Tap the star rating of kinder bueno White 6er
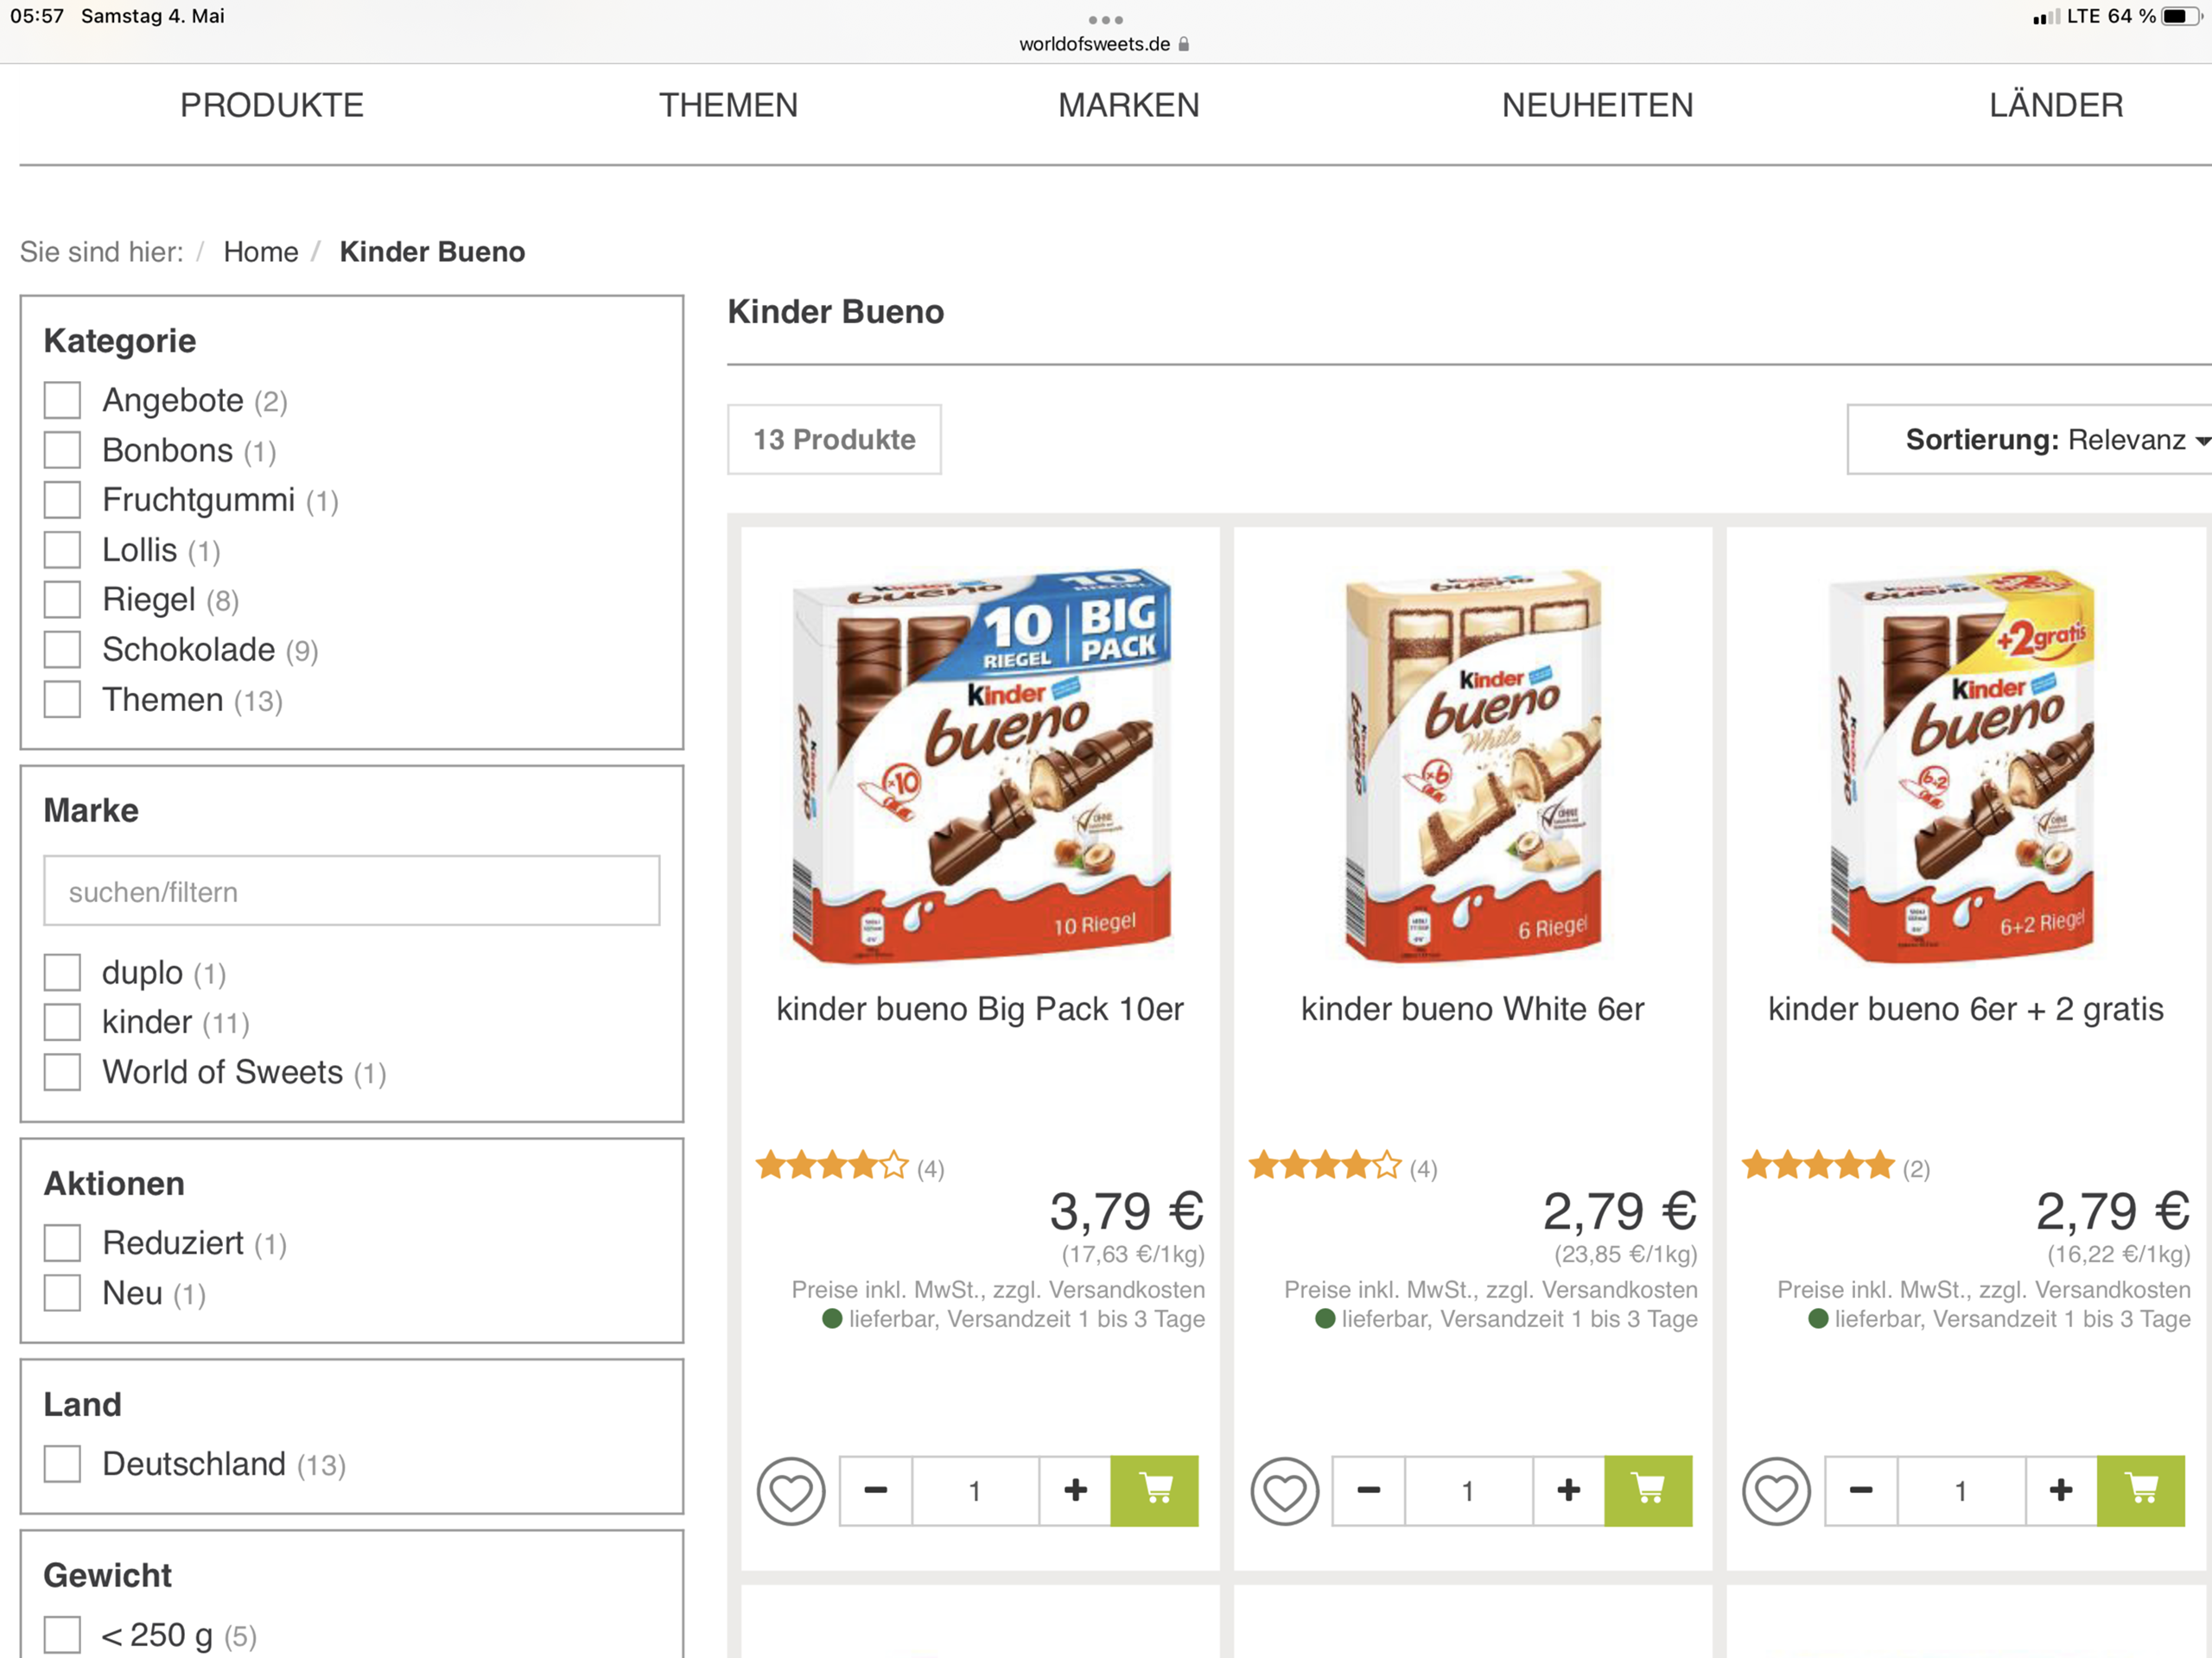Screen dimensions: 2212x1658 (x=1325, y=1166)
